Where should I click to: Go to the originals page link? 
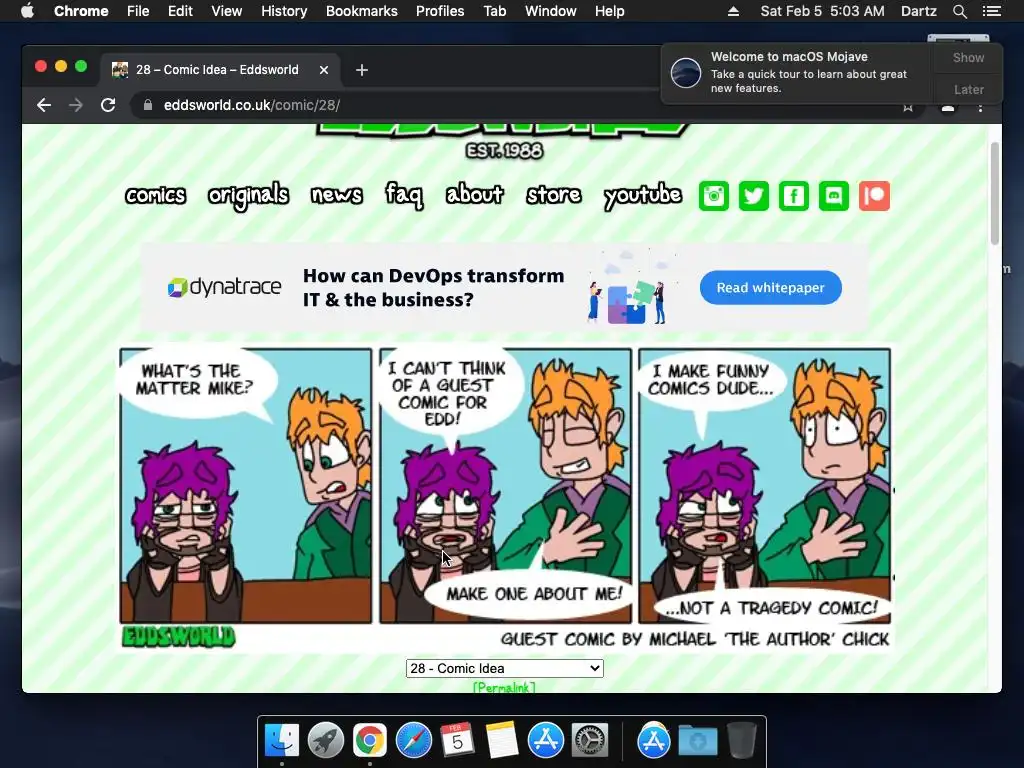click(x=248, y=196)
